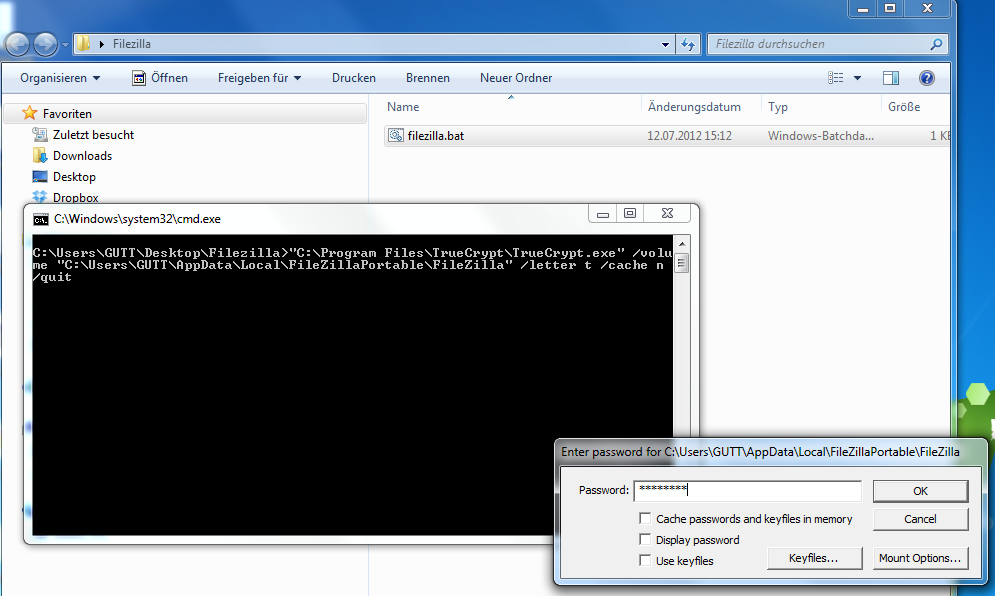Minimize the cmd.exe window

pyautogui.click(x=603, y=214)
